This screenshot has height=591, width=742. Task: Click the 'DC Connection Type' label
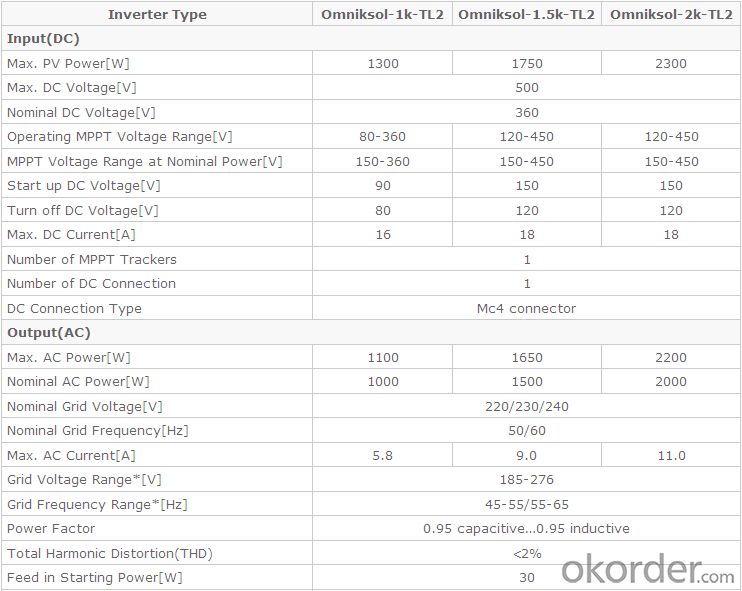coord(74,309)
